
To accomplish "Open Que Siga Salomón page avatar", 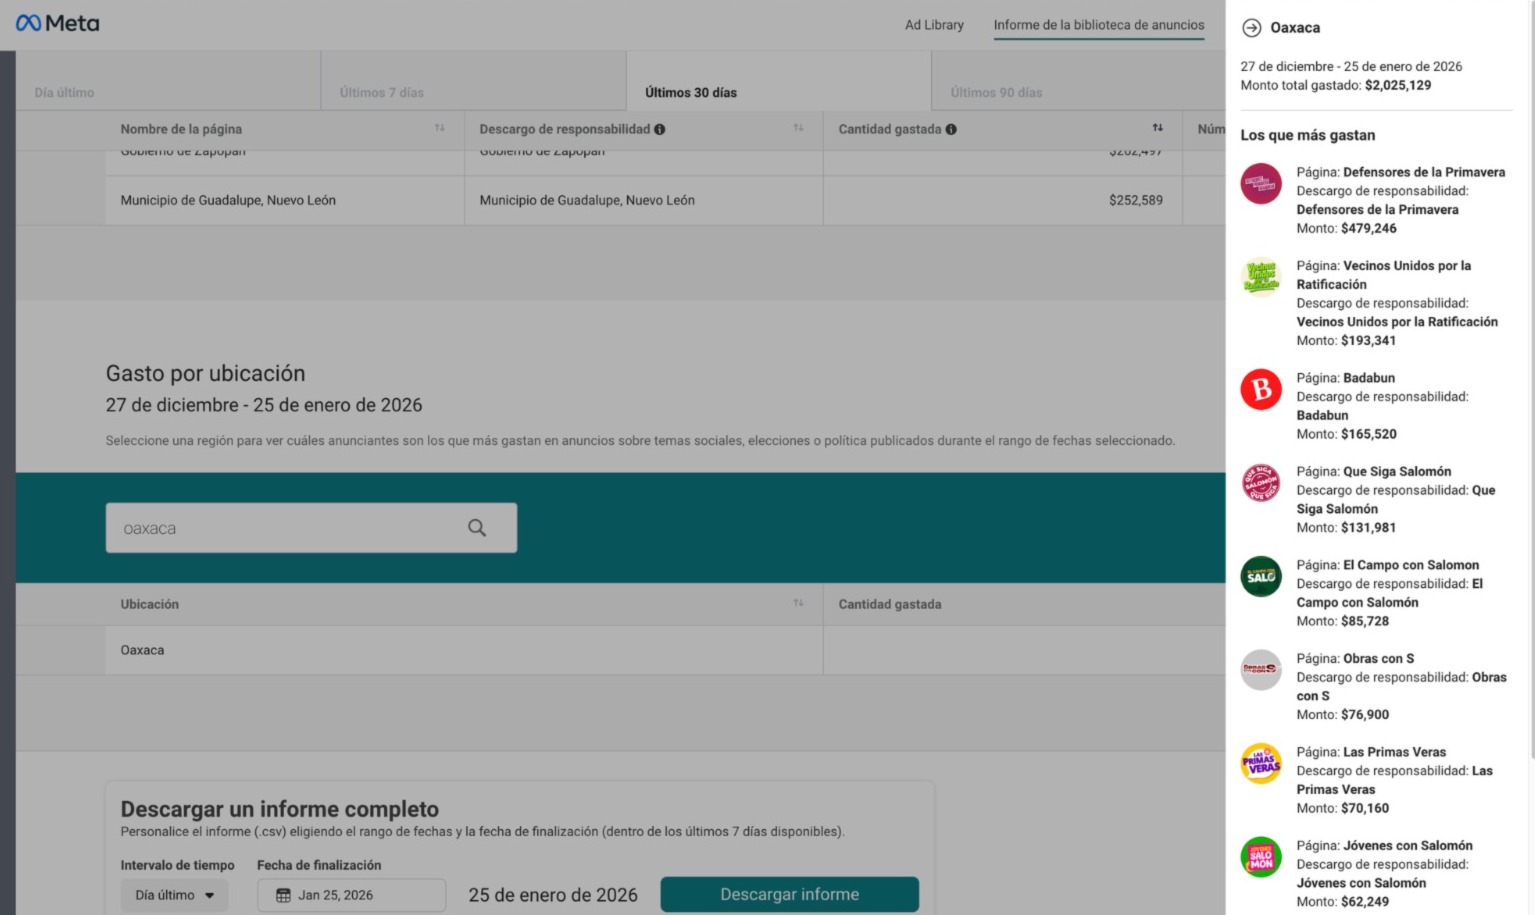I will (1261, 483).
